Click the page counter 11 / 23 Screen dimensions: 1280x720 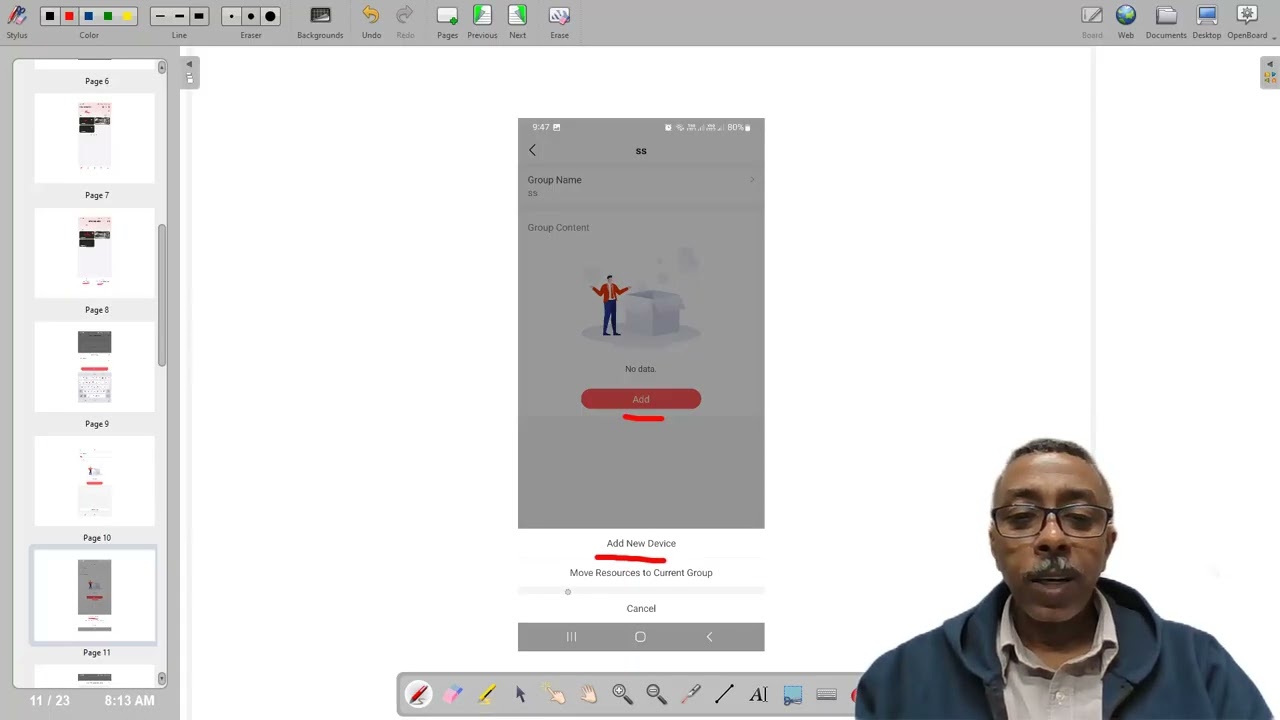pyautogui.click(x=50, y=701)
